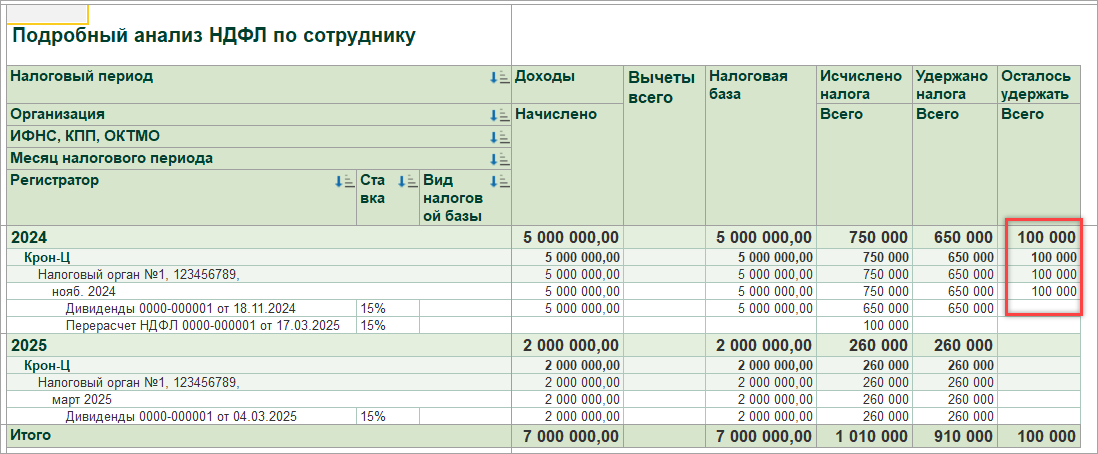This screenshot has width=1098, height=454.
Task: Select the март 2025 month row
Action: coord(81,400)
